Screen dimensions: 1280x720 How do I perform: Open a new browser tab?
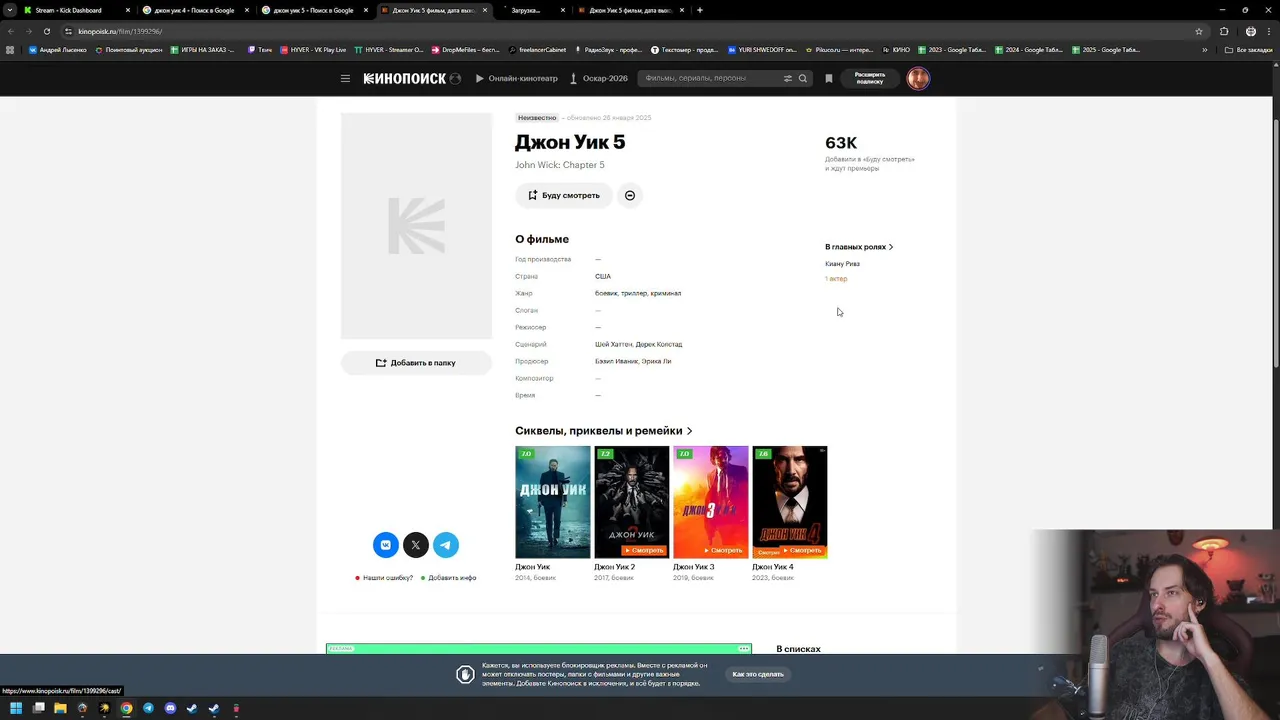[700, 10]
